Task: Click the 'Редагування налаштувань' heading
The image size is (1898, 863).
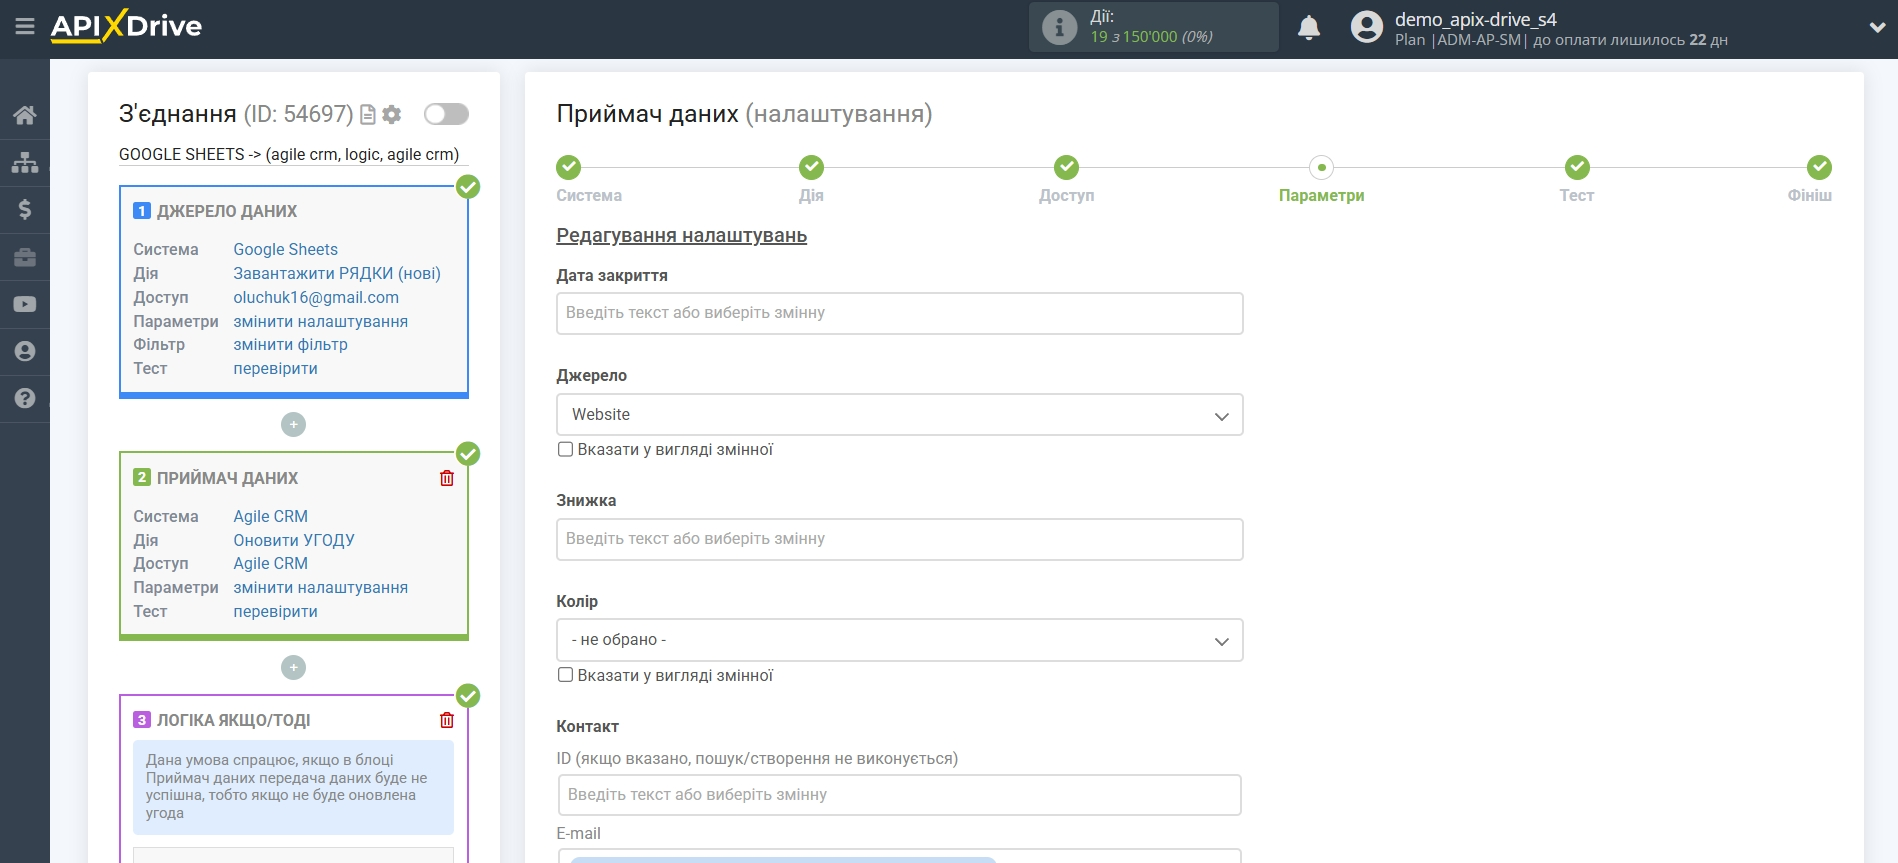Action: click(x=682, y=236)
